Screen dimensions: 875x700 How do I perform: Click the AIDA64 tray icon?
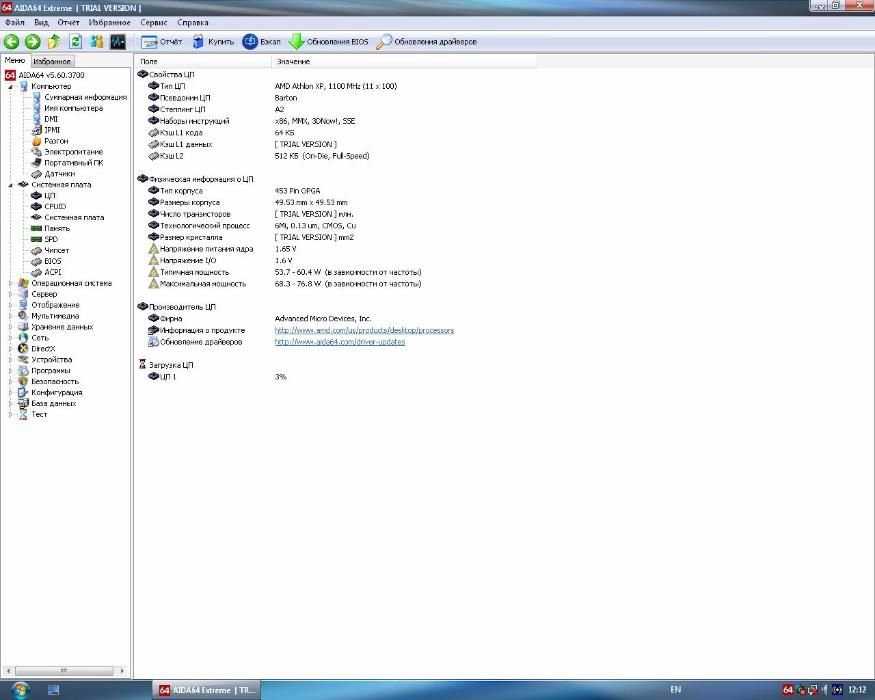click(788, 691)
